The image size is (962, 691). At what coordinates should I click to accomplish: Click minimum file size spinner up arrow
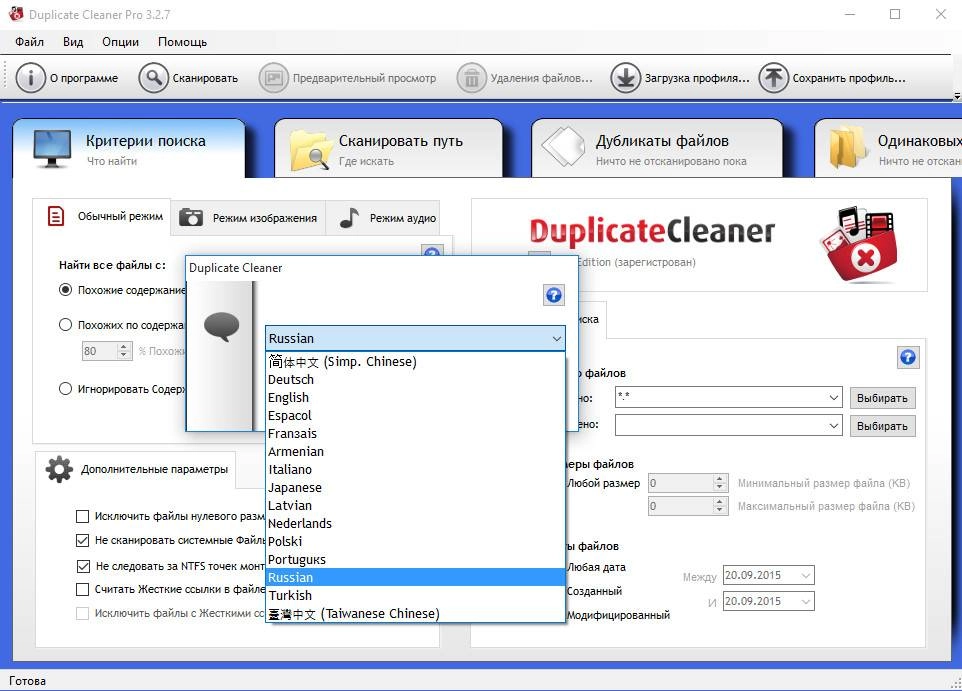720,479
